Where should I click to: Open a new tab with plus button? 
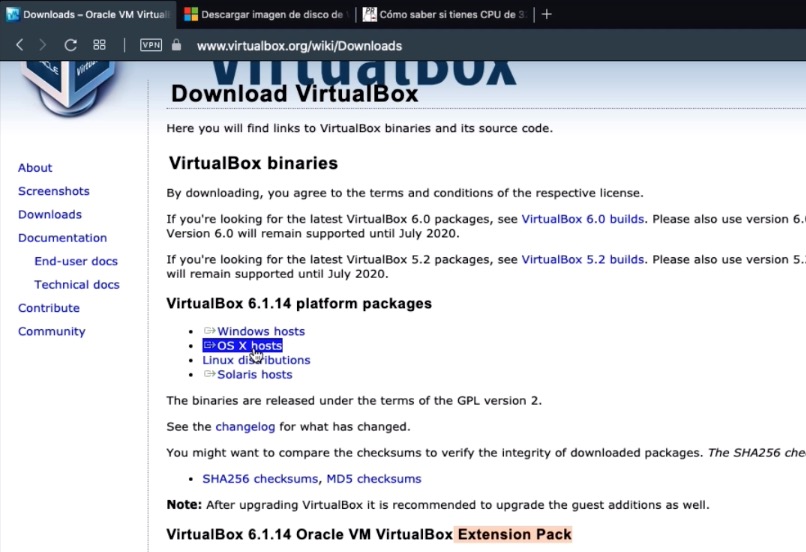[x=547, y=14]
